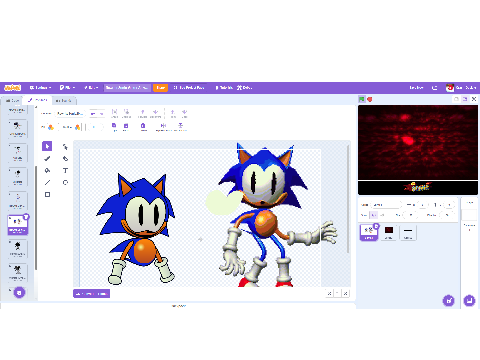Select the Rectangle tool
Image resolution: width=480 pixels, height=360 pixels.
pos(47,194)
